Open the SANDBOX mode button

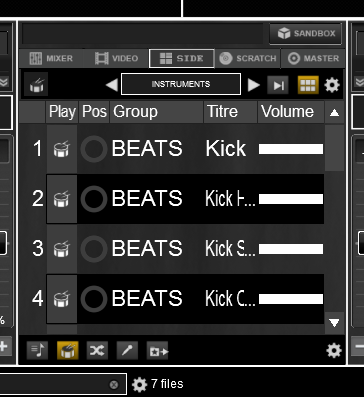point(305,34)
